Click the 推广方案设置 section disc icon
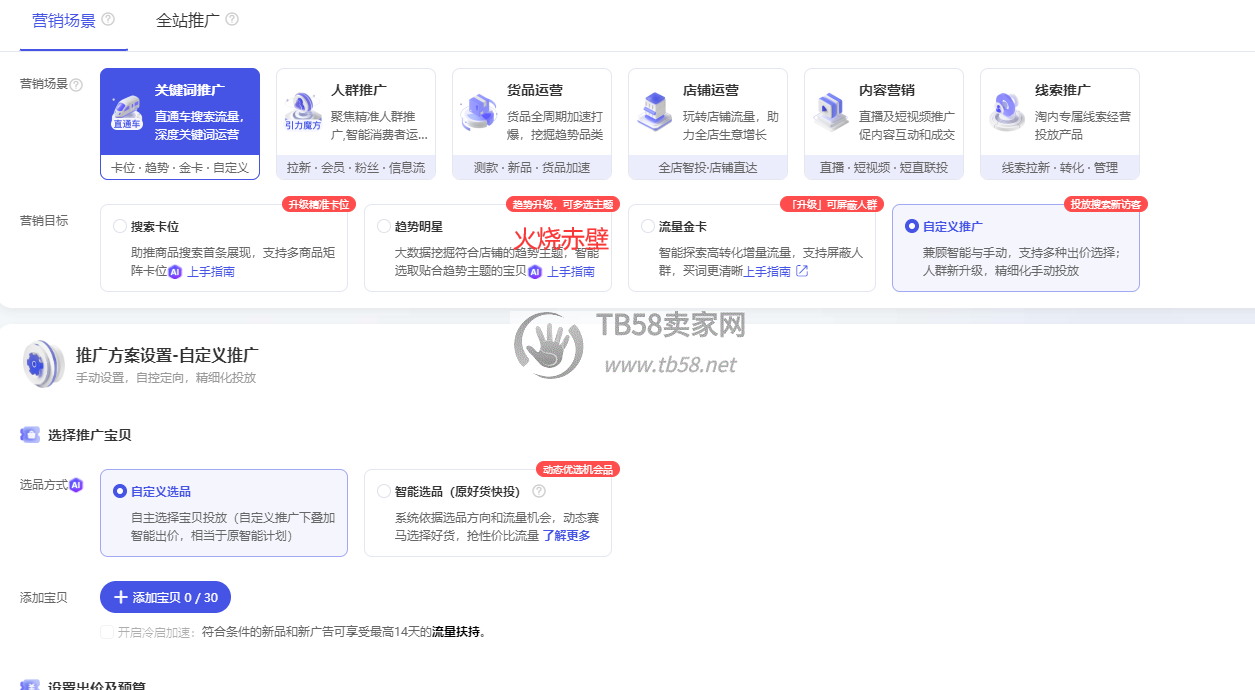Image resolution: width=1255 pixels, height=690 pixels. tap(43, 364)
